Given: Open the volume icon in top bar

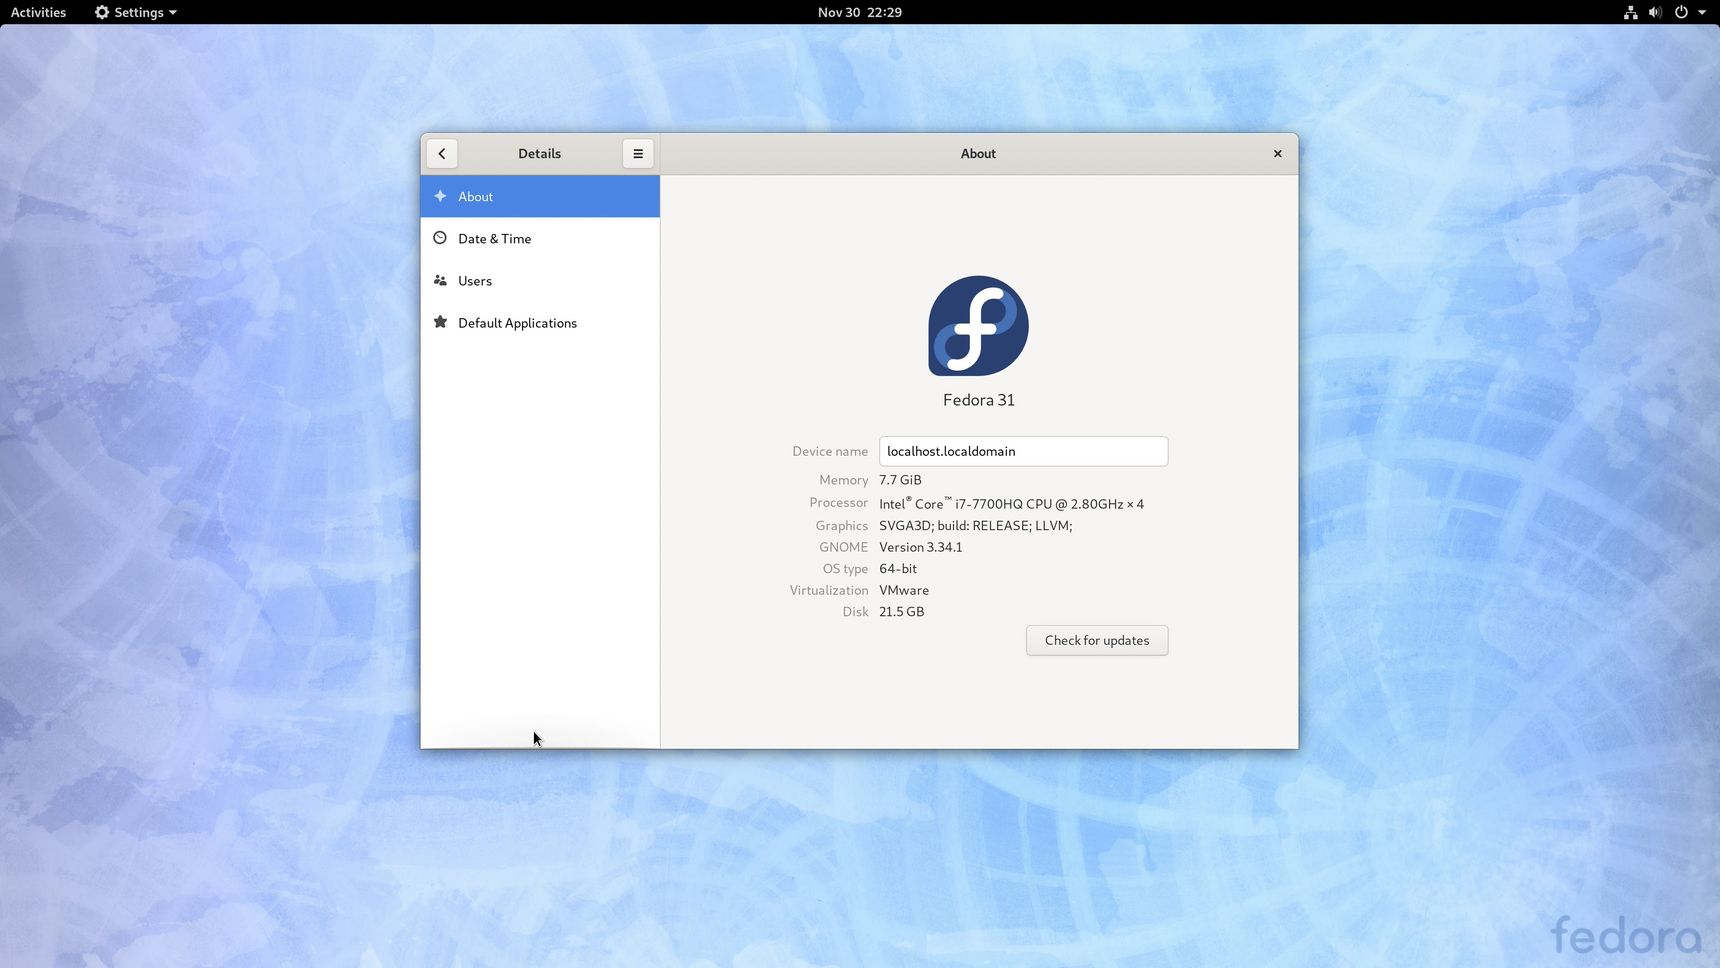Looking at the screenshot, I should (x=1655, y=12).
